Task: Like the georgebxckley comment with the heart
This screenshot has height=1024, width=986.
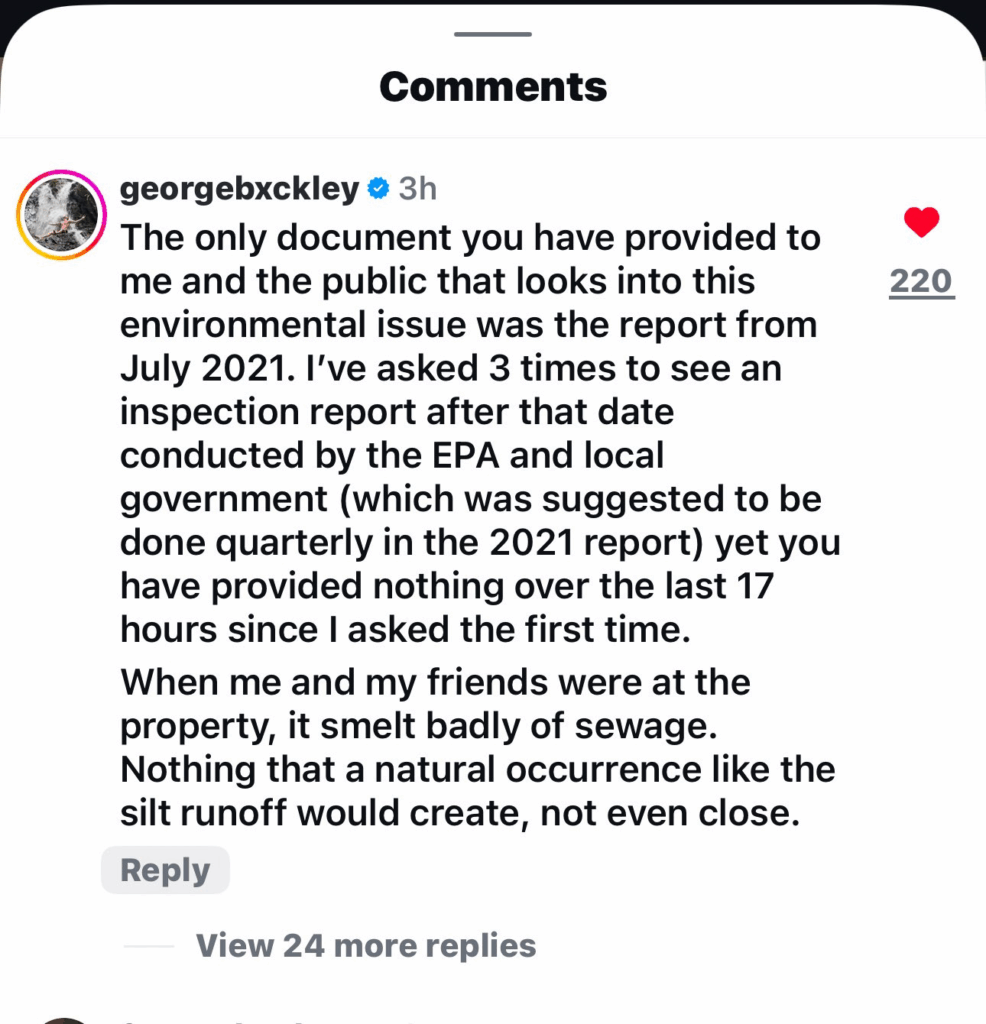Action: click(x=921, y=222)
